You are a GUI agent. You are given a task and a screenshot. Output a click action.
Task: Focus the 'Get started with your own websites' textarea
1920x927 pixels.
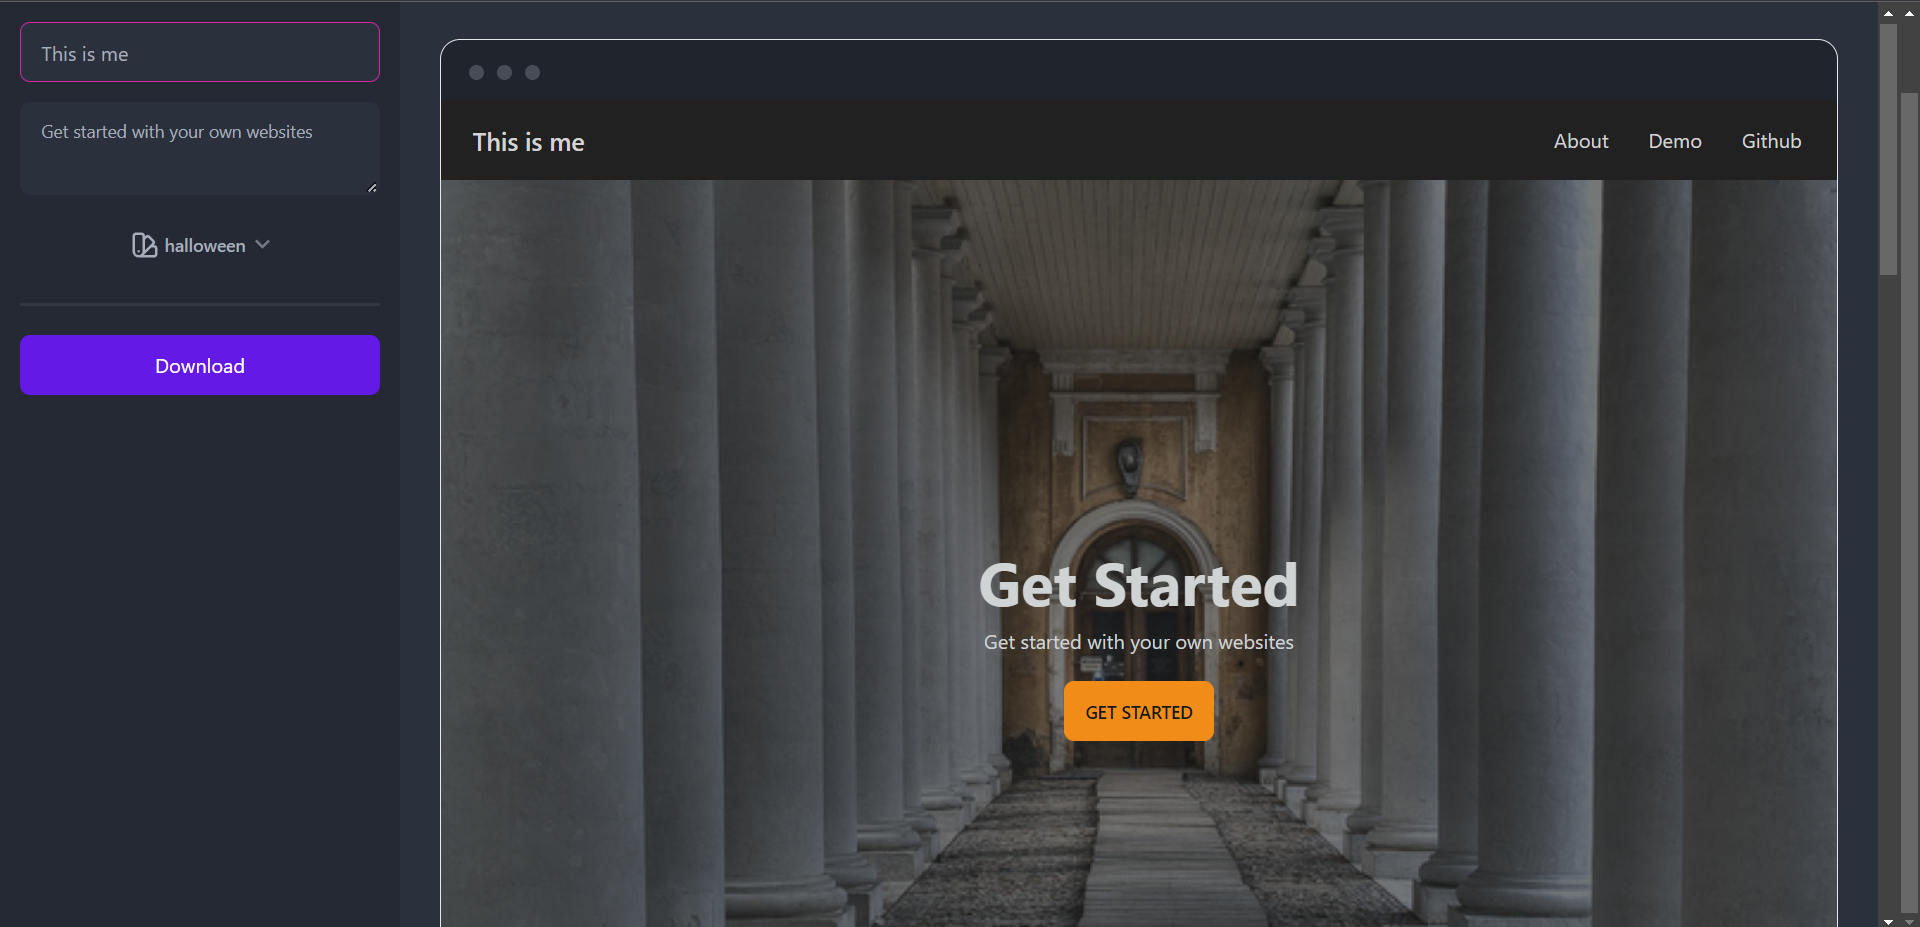click(200, 148)
